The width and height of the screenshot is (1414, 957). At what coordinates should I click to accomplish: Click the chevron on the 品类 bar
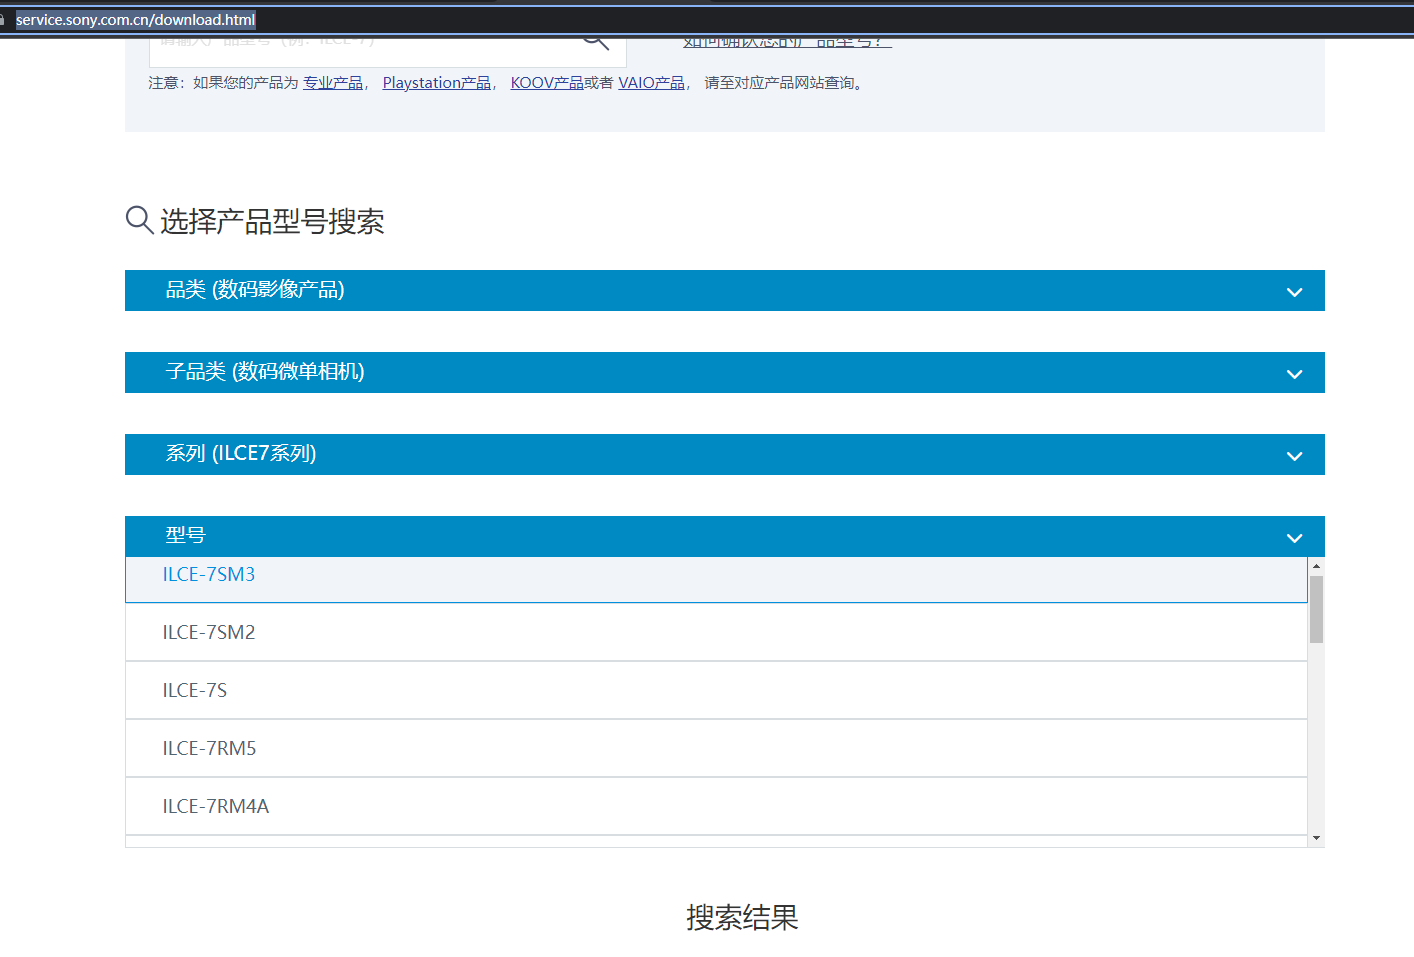pyautogui.click(x=1294, y=292)
